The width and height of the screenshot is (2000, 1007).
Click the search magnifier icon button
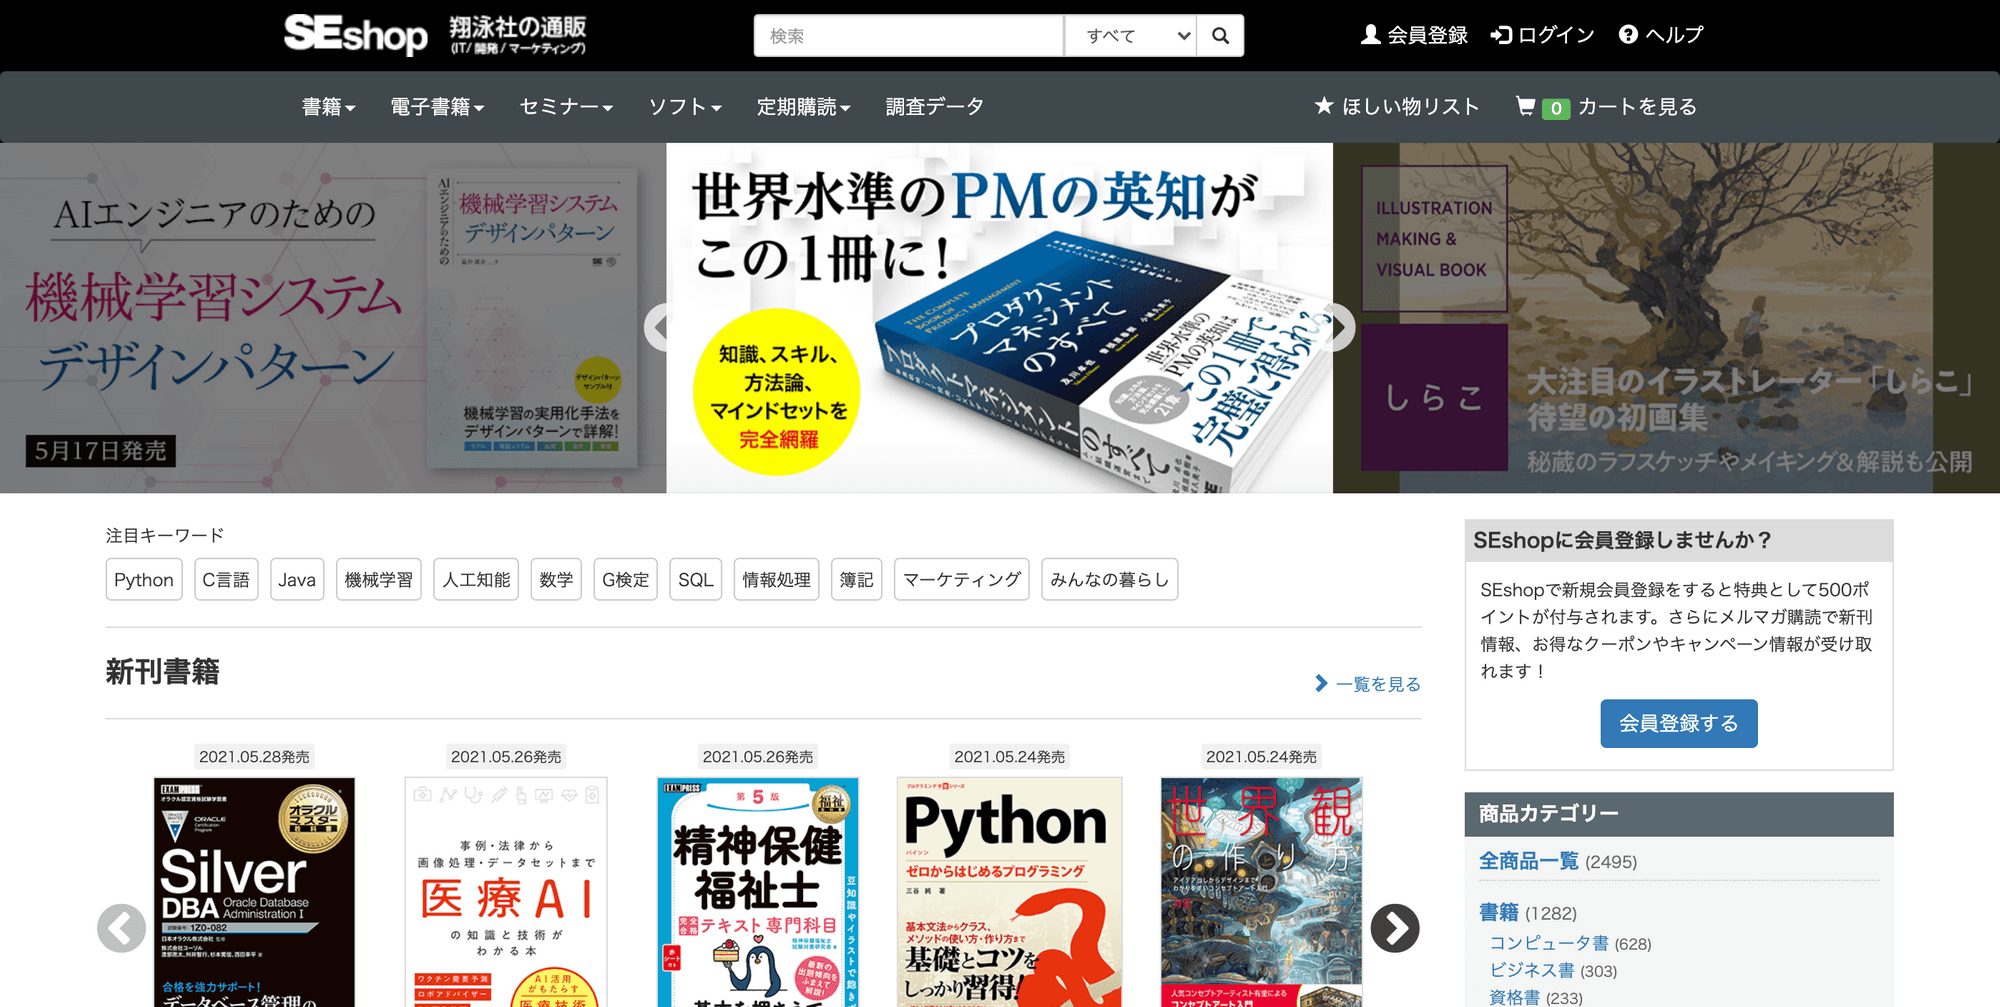coord(1220,36)
